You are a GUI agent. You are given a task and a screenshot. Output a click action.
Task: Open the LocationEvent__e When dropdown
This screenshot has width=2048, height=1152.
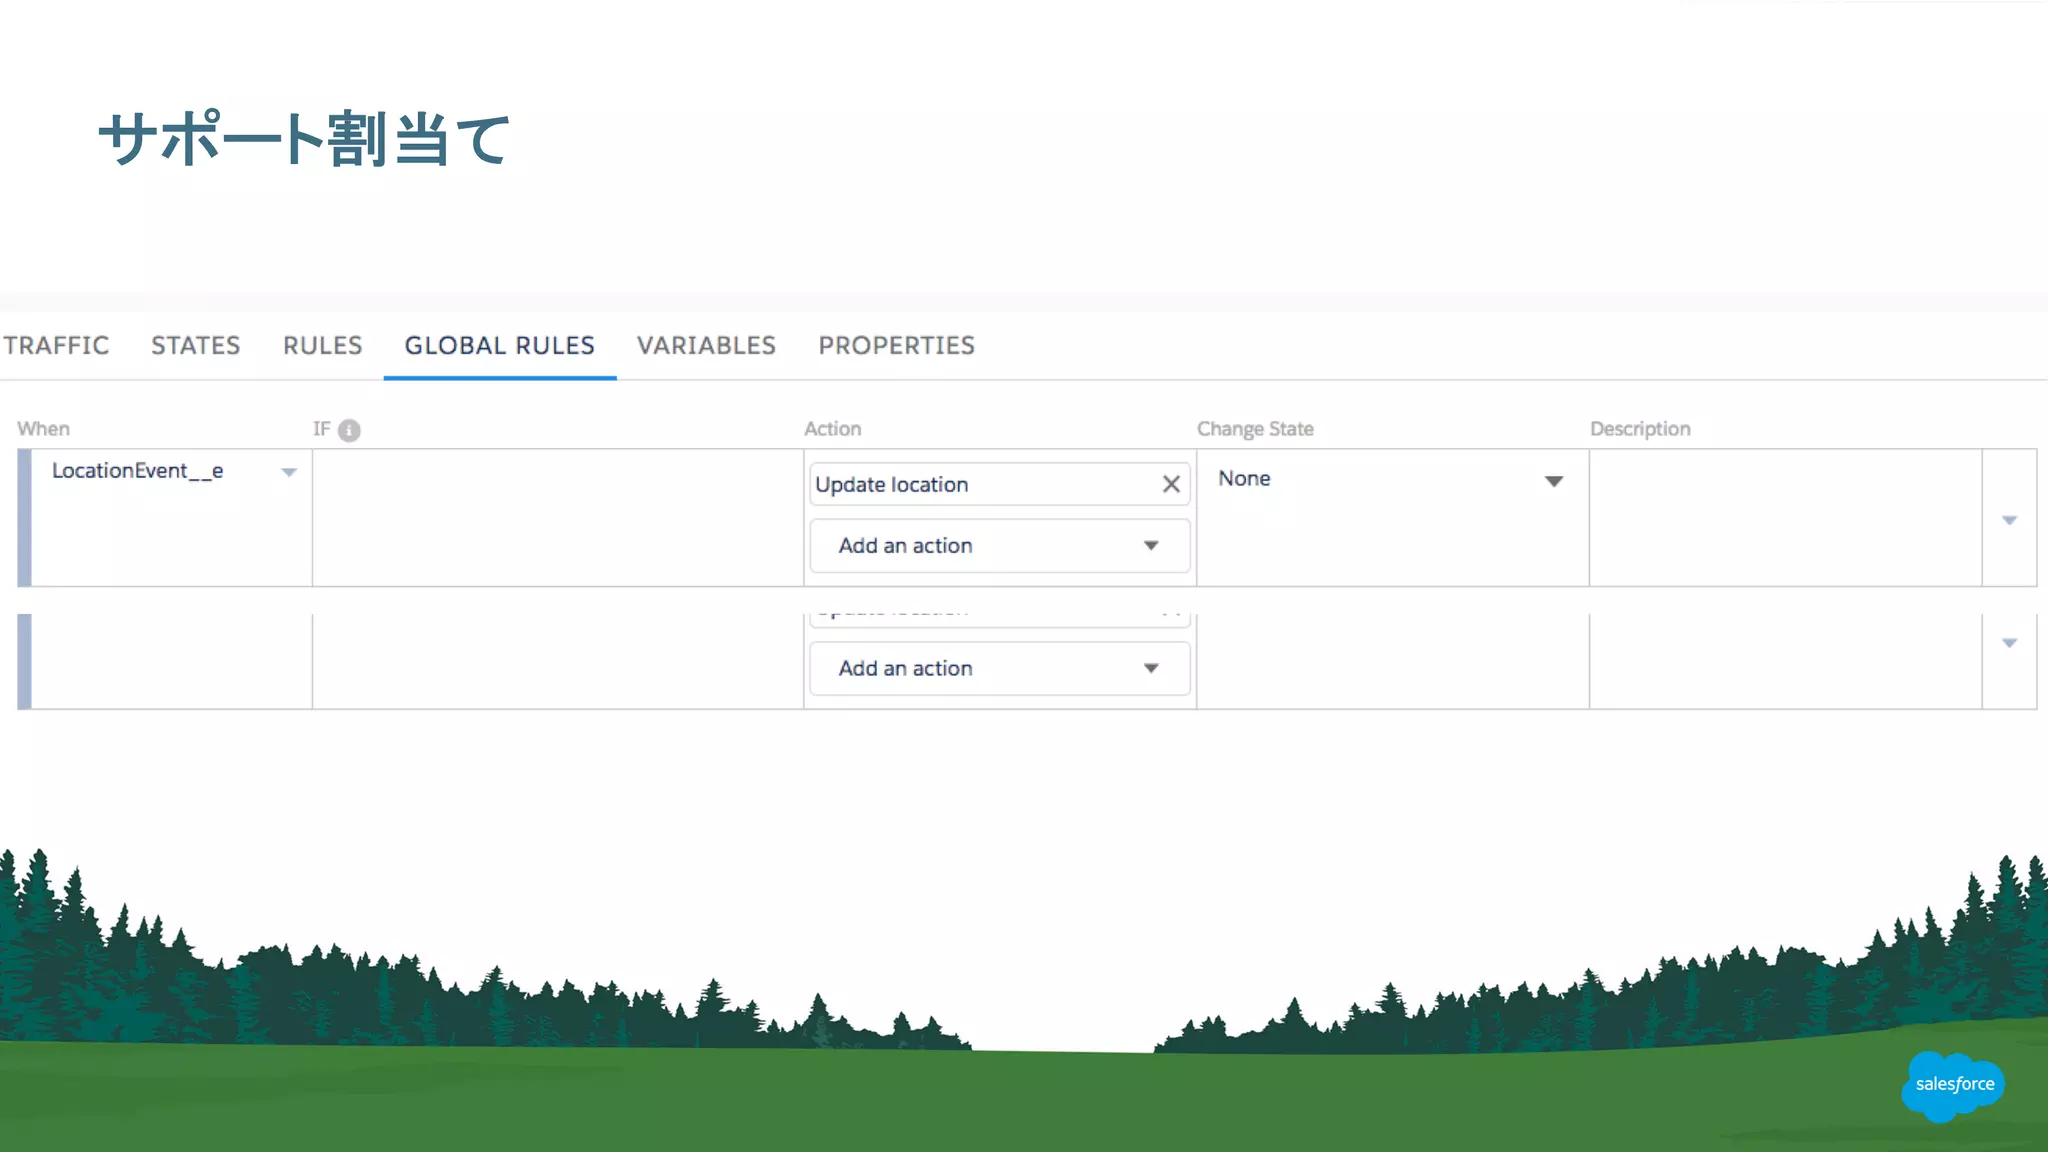(289, 472)
